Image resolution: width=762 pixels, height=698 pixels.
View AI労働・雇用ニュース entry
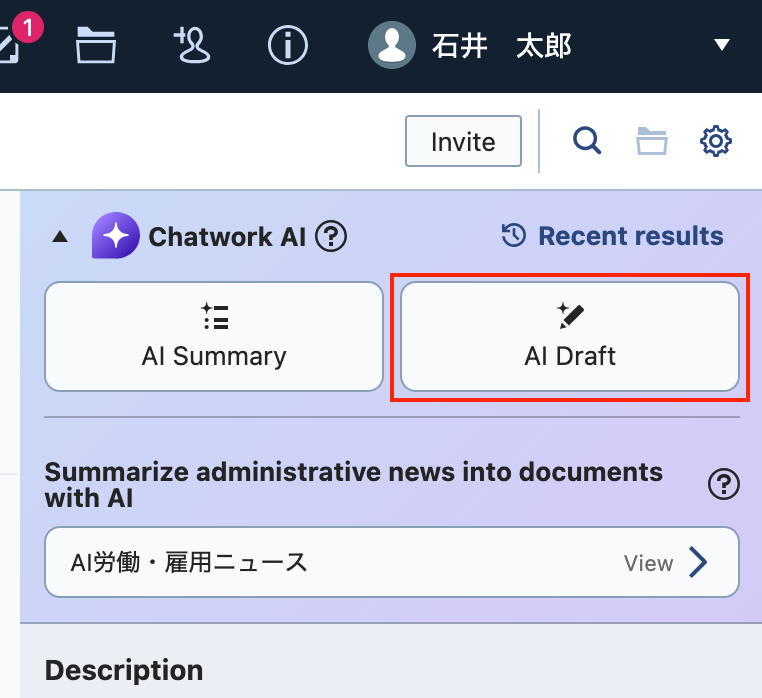[392, 562]
